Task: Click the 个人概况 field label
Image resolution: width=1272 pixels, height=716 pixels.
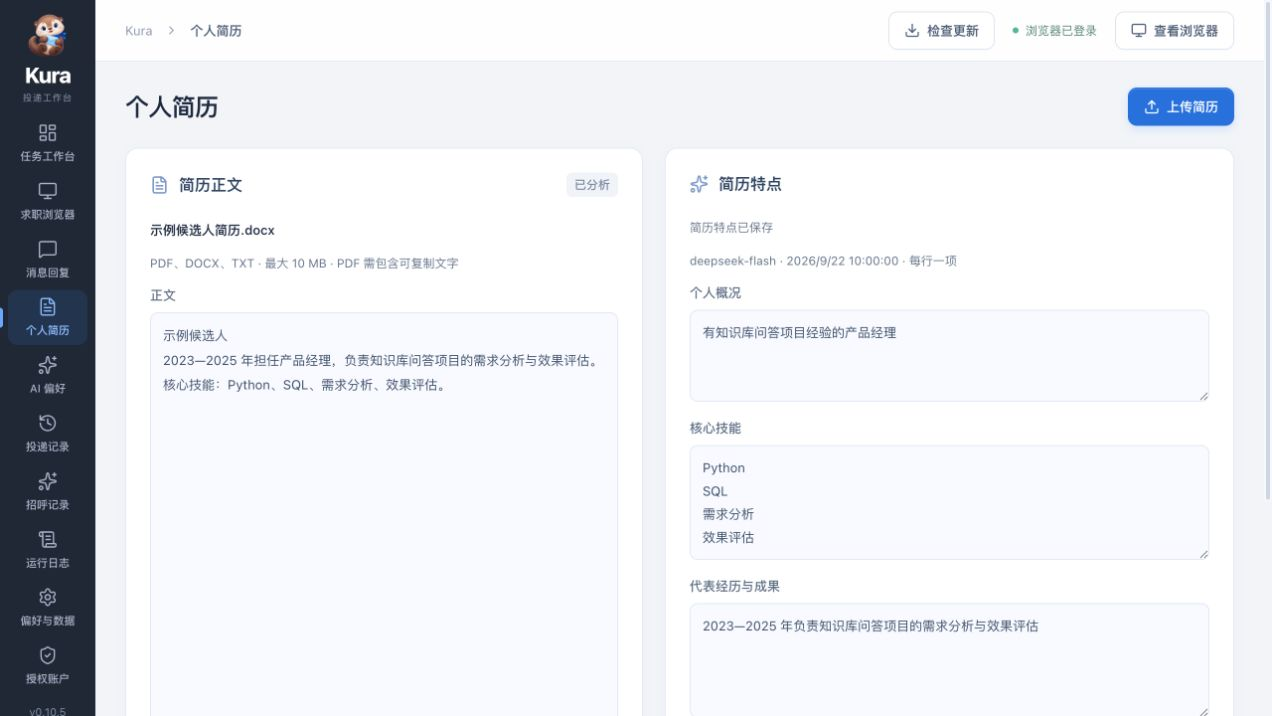Action: click(716, 293)
